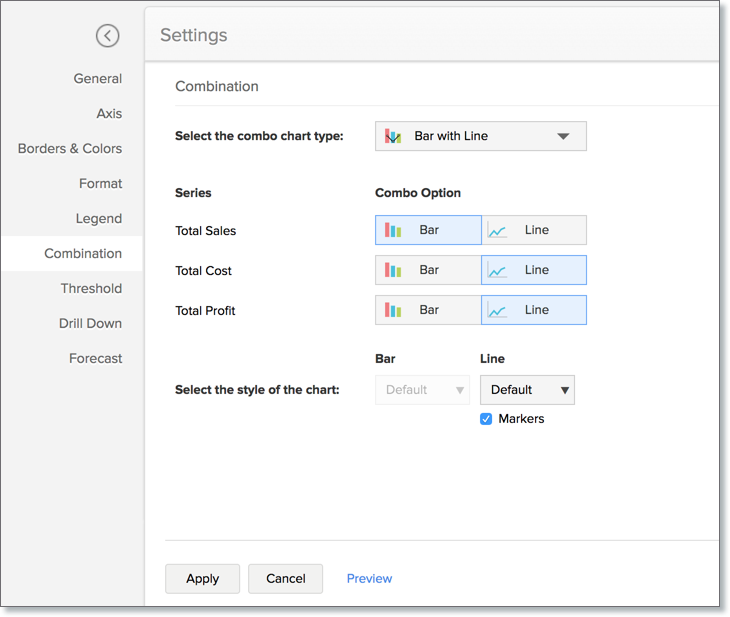
Task: Go to the Forecast settings tab
Action: (x=96, y=358)
